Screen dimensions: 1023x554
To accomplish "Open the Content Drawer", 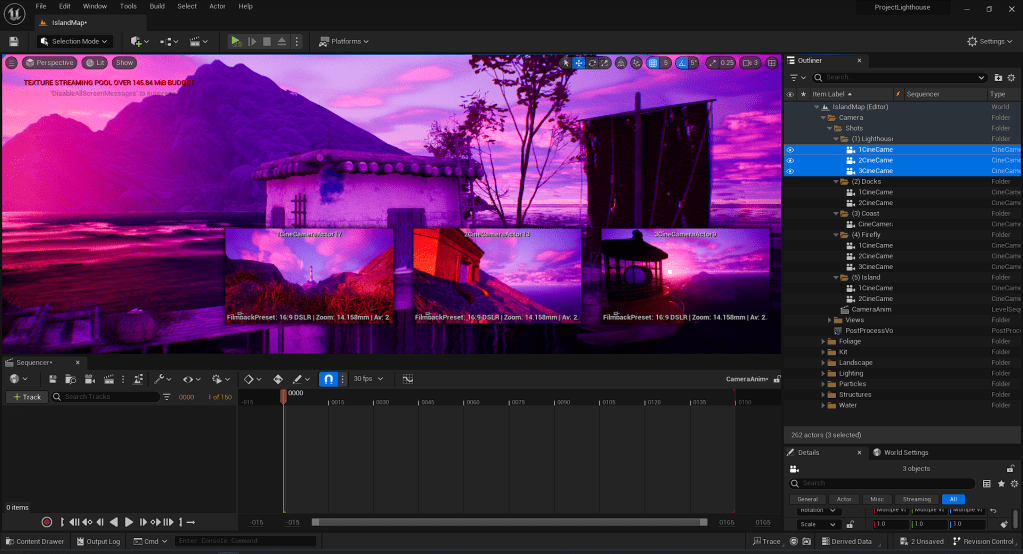I will tap(34, 542).
